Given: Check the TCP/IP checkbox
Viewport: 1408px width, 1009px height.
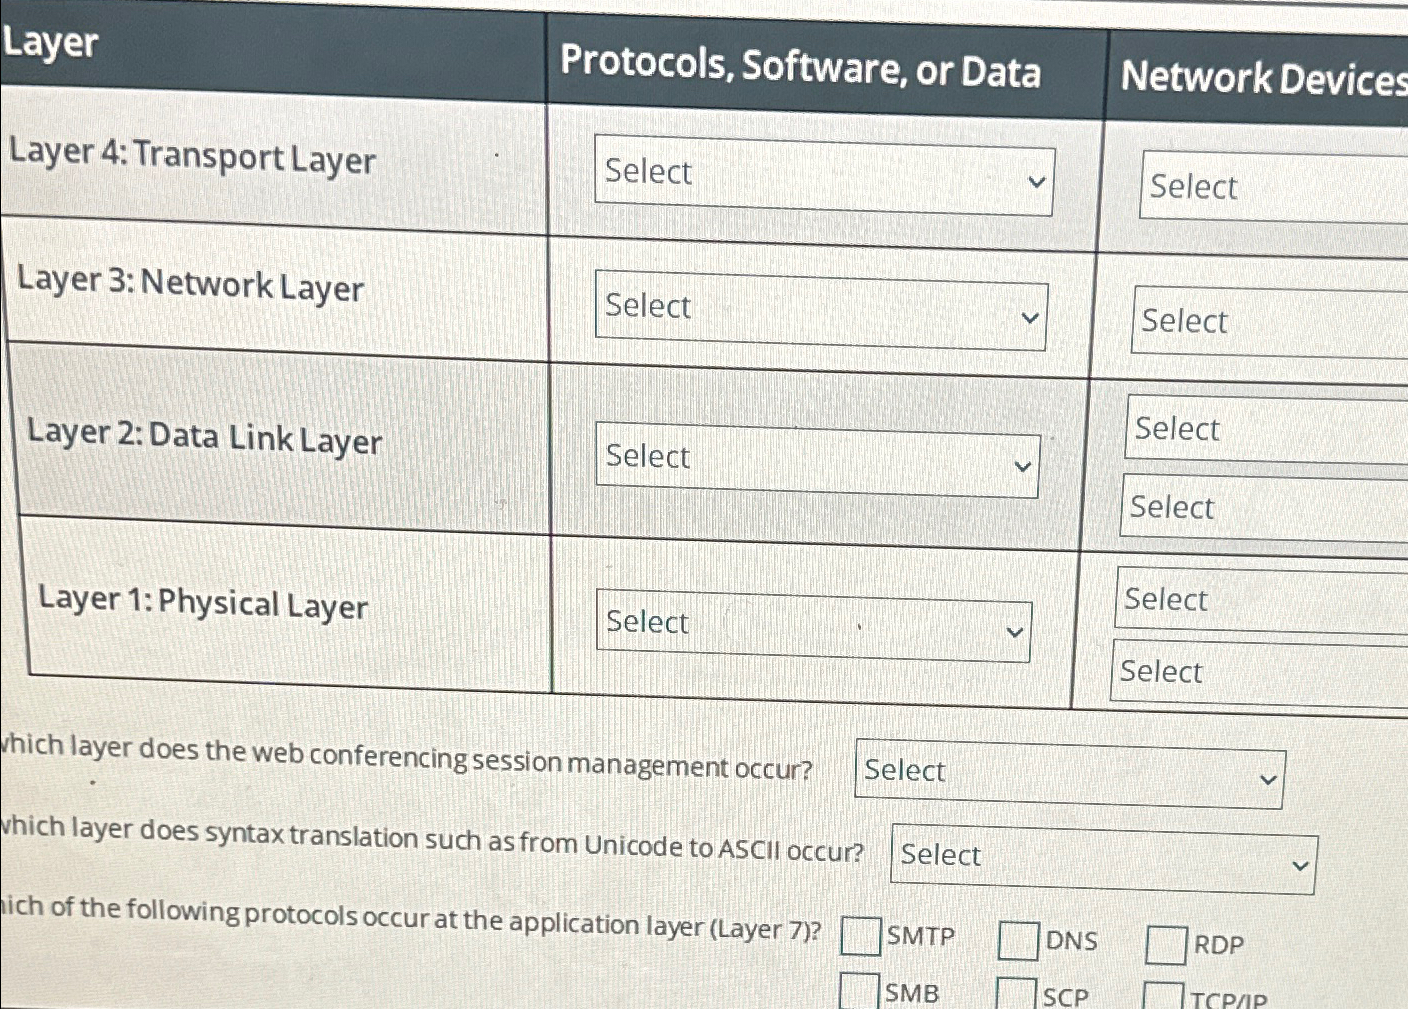Looking at the screenshot, I should 1164,996.
